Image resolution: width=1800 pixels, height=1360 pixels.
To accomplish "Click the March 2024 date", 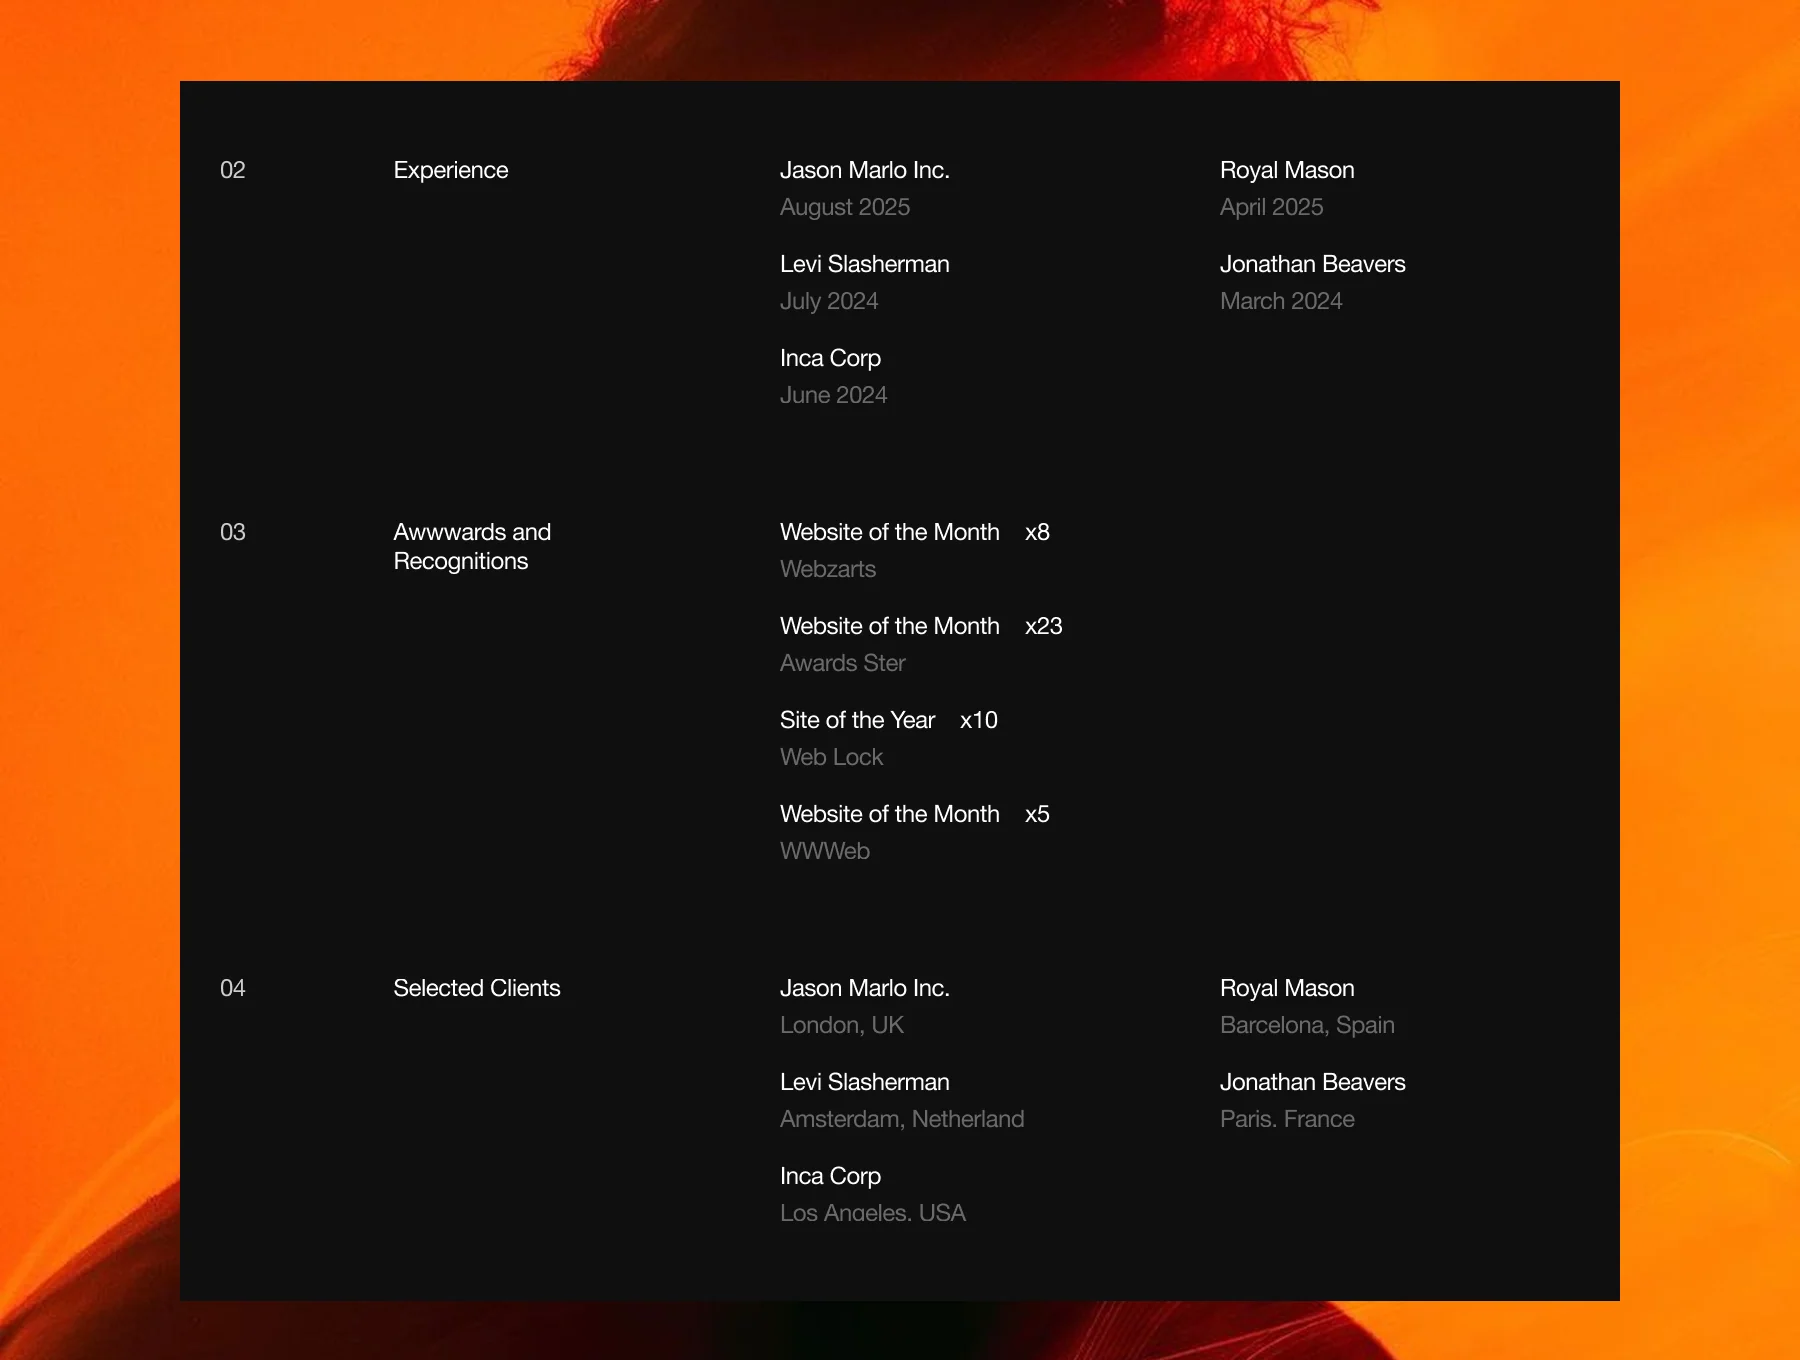I will 1281,301.
